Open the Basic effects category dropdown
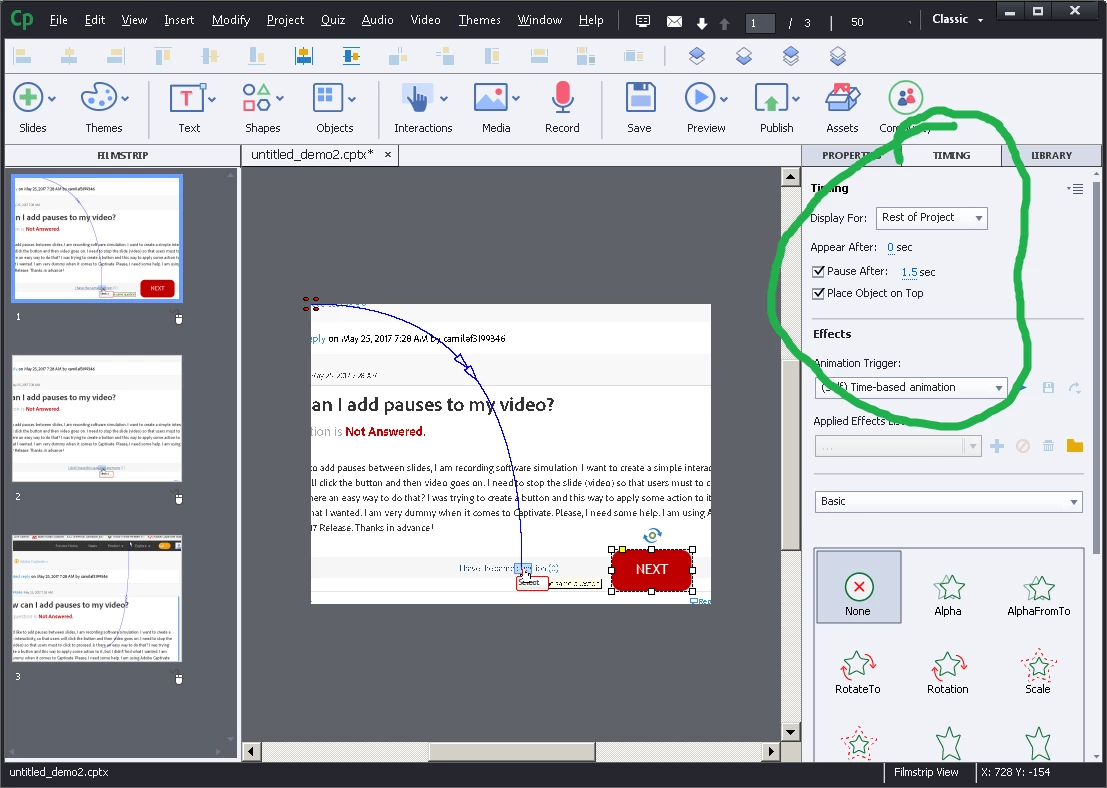 pos(948,501)
